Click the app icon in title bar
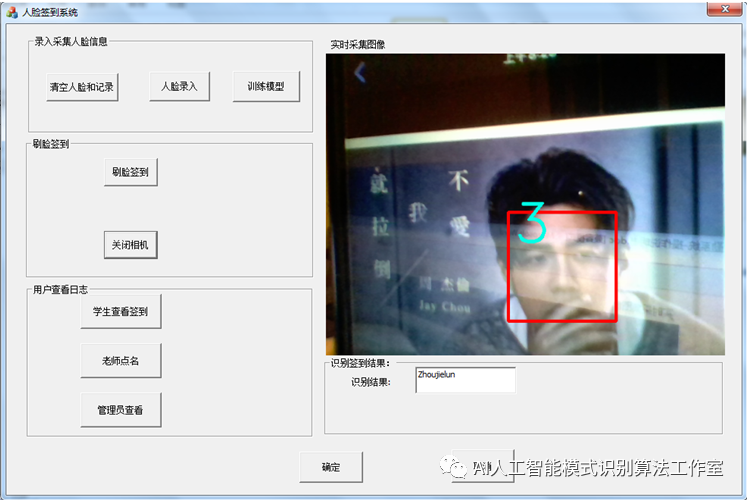Viewport: 747px width, 500px height. (x=12, y=12)
